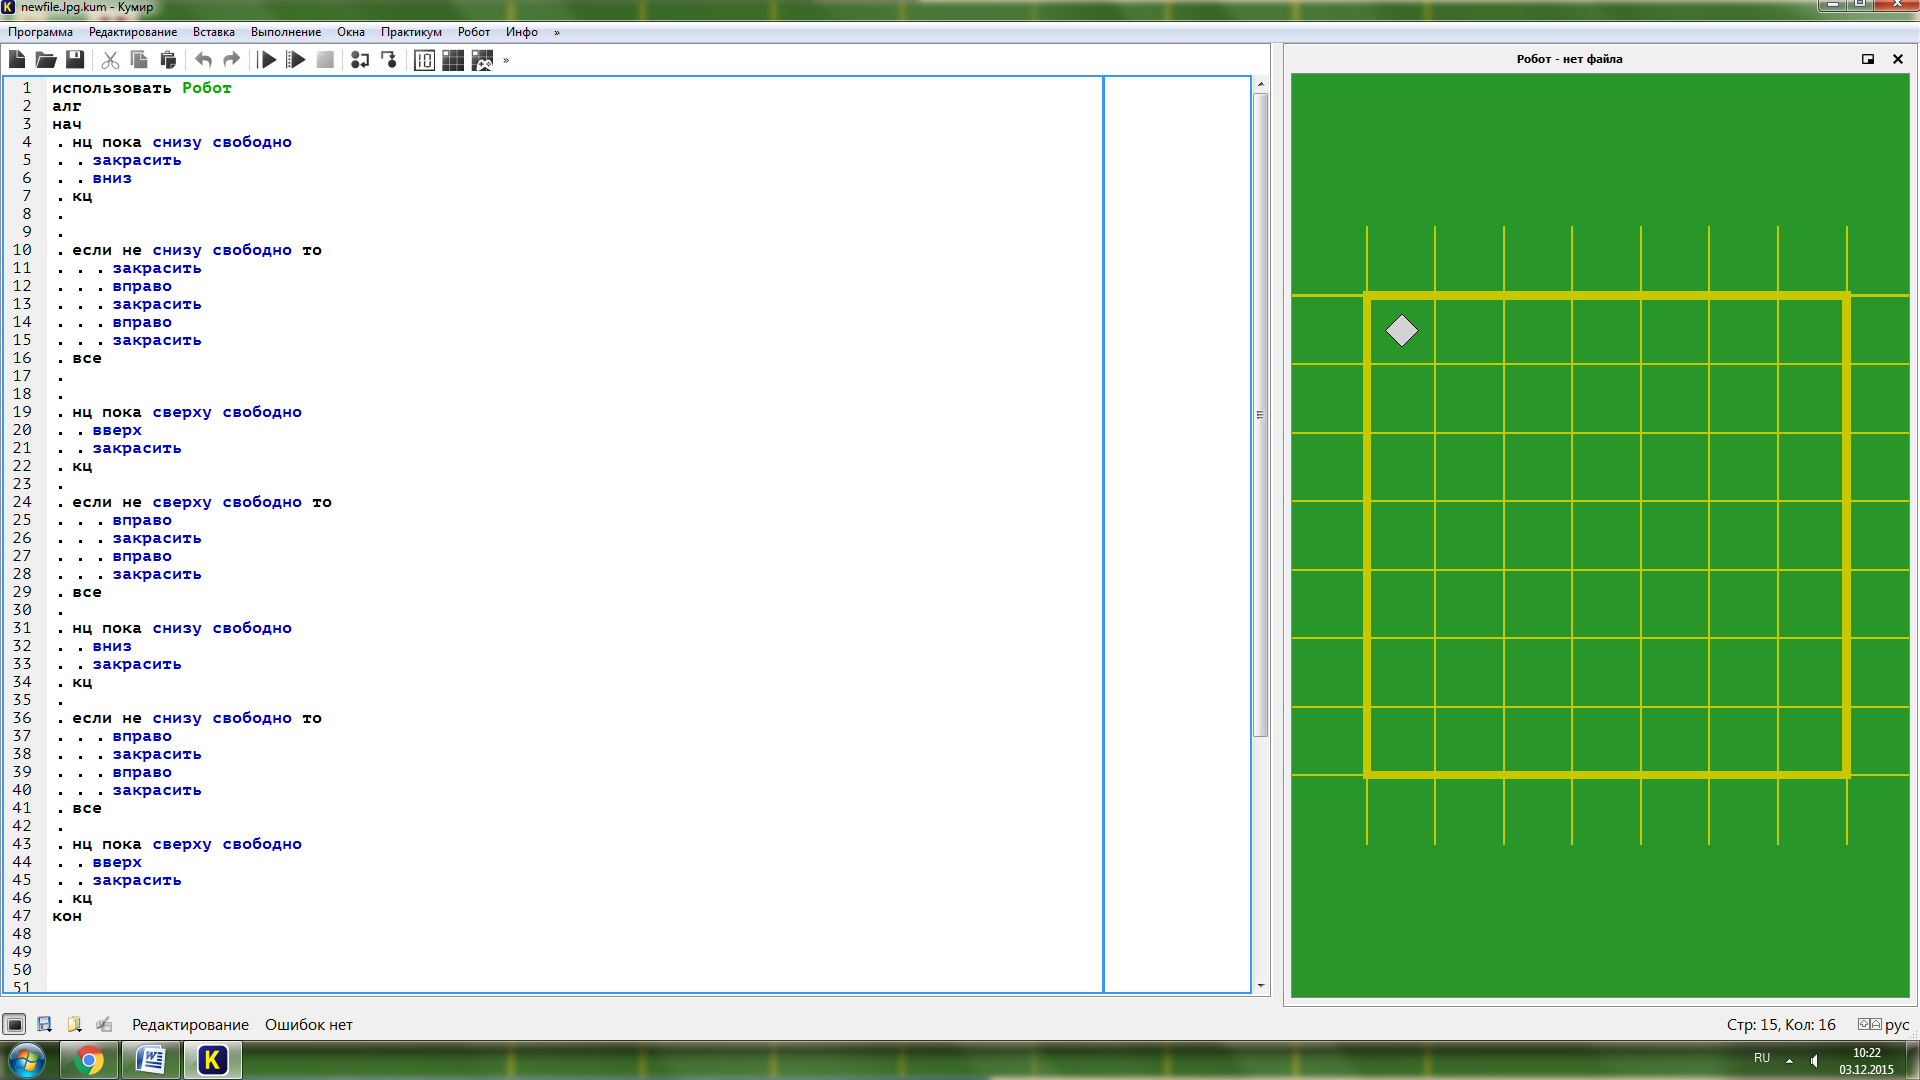Click the robot diamond on the field
This screenshot has width=1920, height=1080.
pyautogui.click(x=1401, y=330)
